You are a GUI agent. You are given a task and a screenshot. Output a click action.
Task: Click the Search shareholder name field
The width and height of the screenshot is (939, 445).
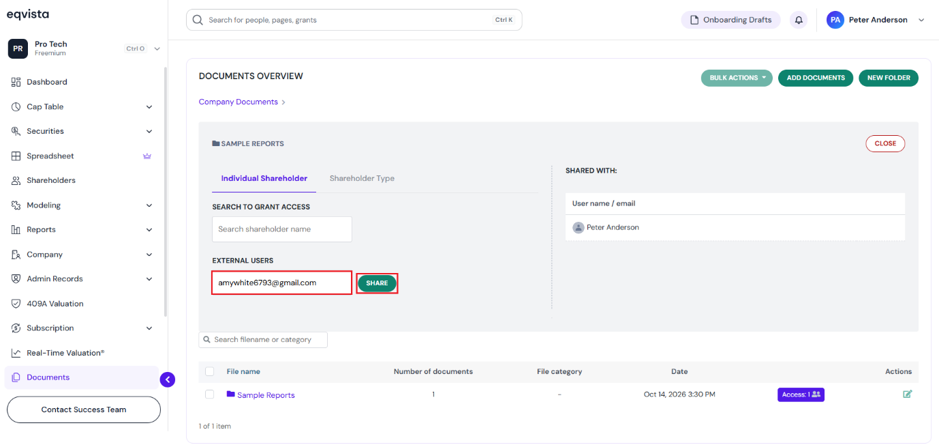282,229
